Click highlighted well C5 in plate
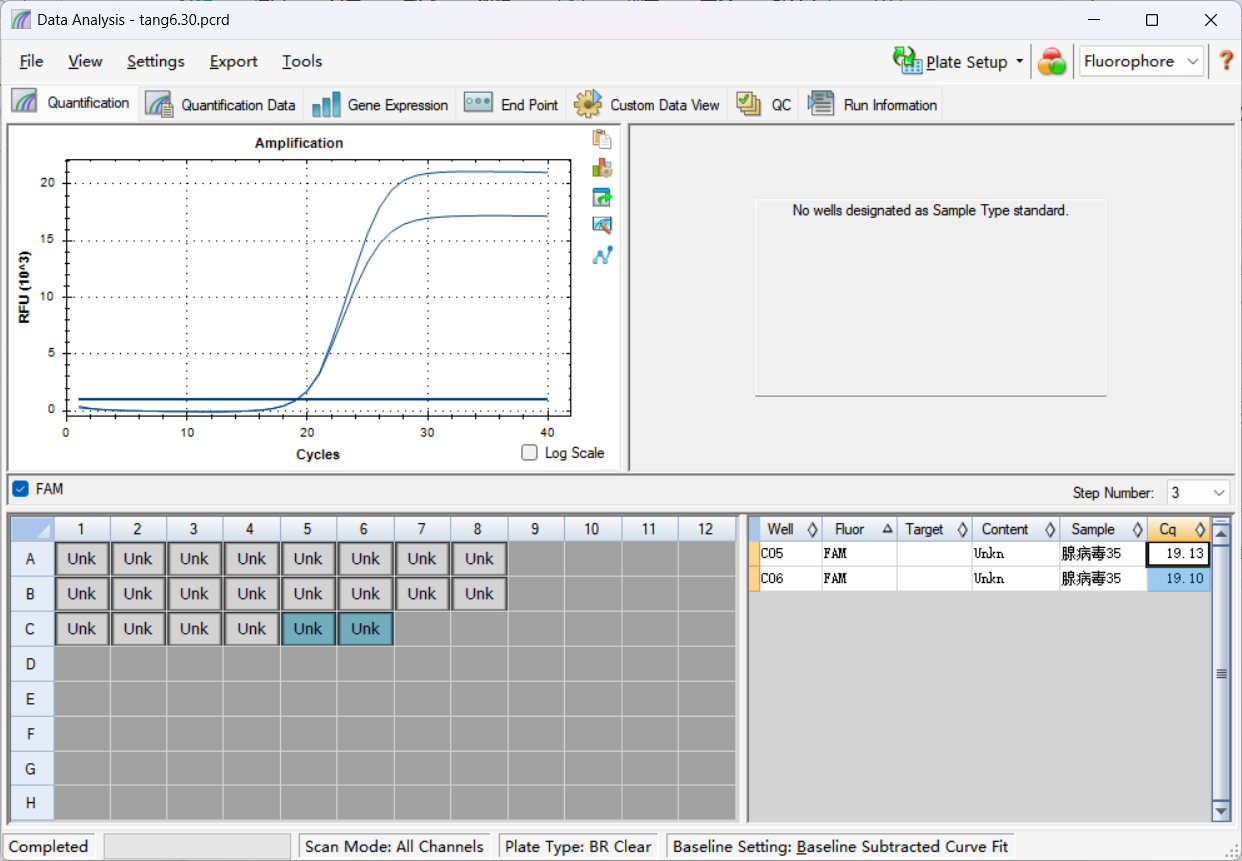 point(308,629)
